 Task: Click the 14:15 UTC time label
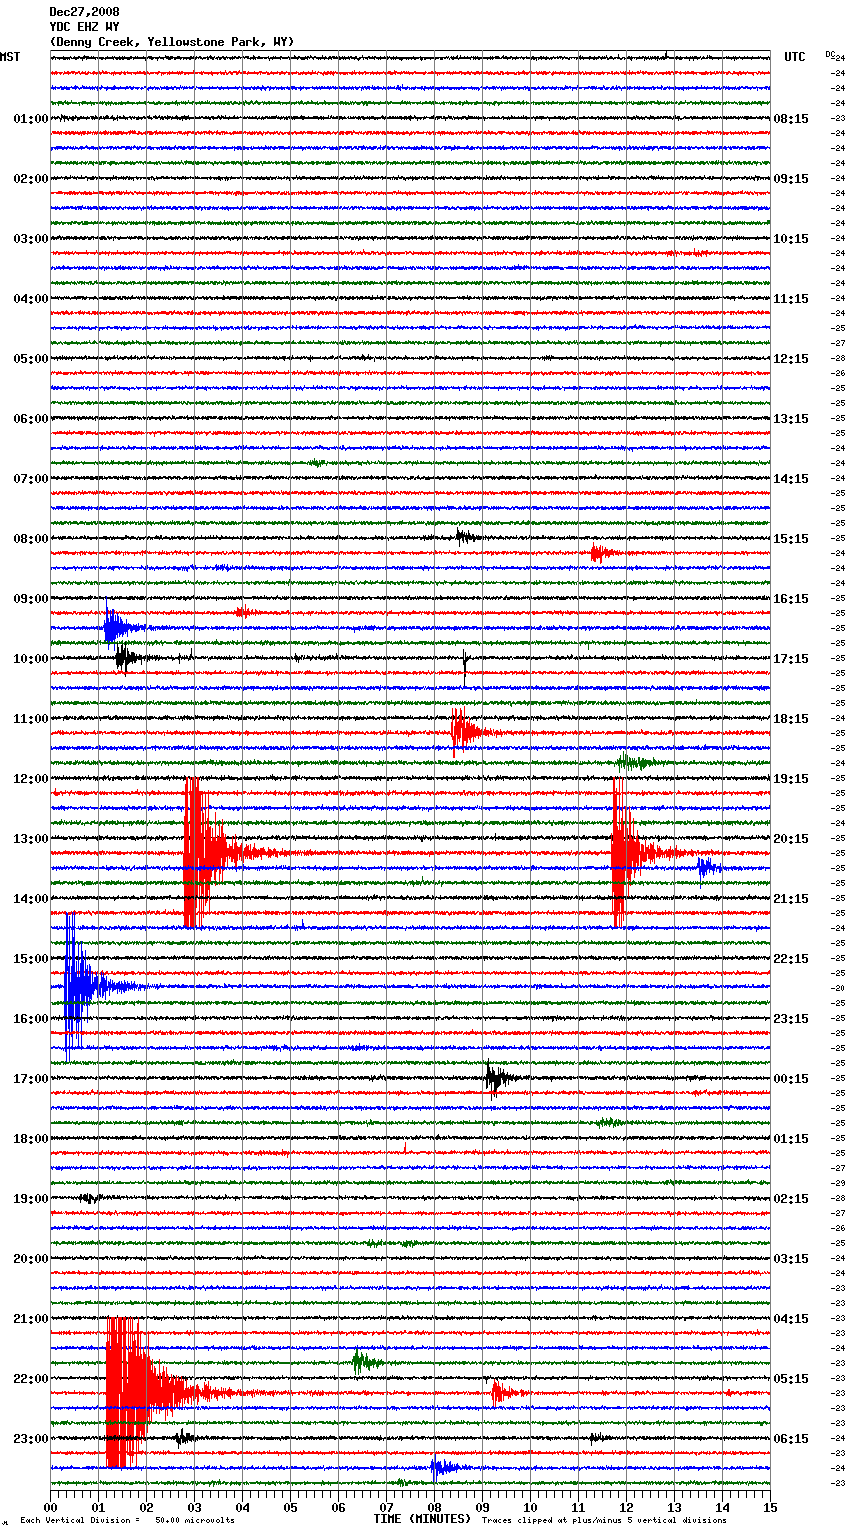(x=791, y=479)
